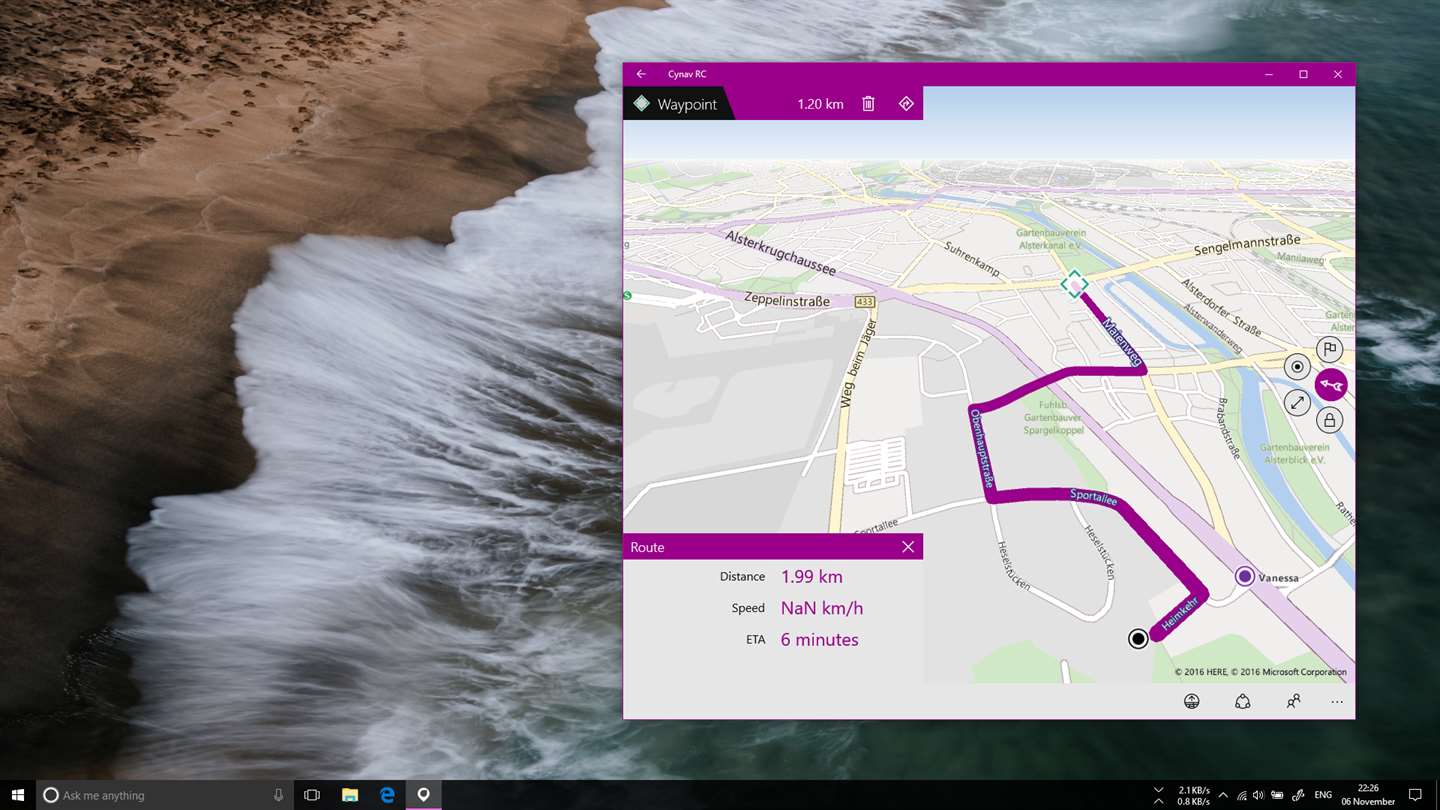The width and height of the screenshot is (1440, 810).
Task: Click the Cortana Ask me anything search box
Action: pos(165,795)
